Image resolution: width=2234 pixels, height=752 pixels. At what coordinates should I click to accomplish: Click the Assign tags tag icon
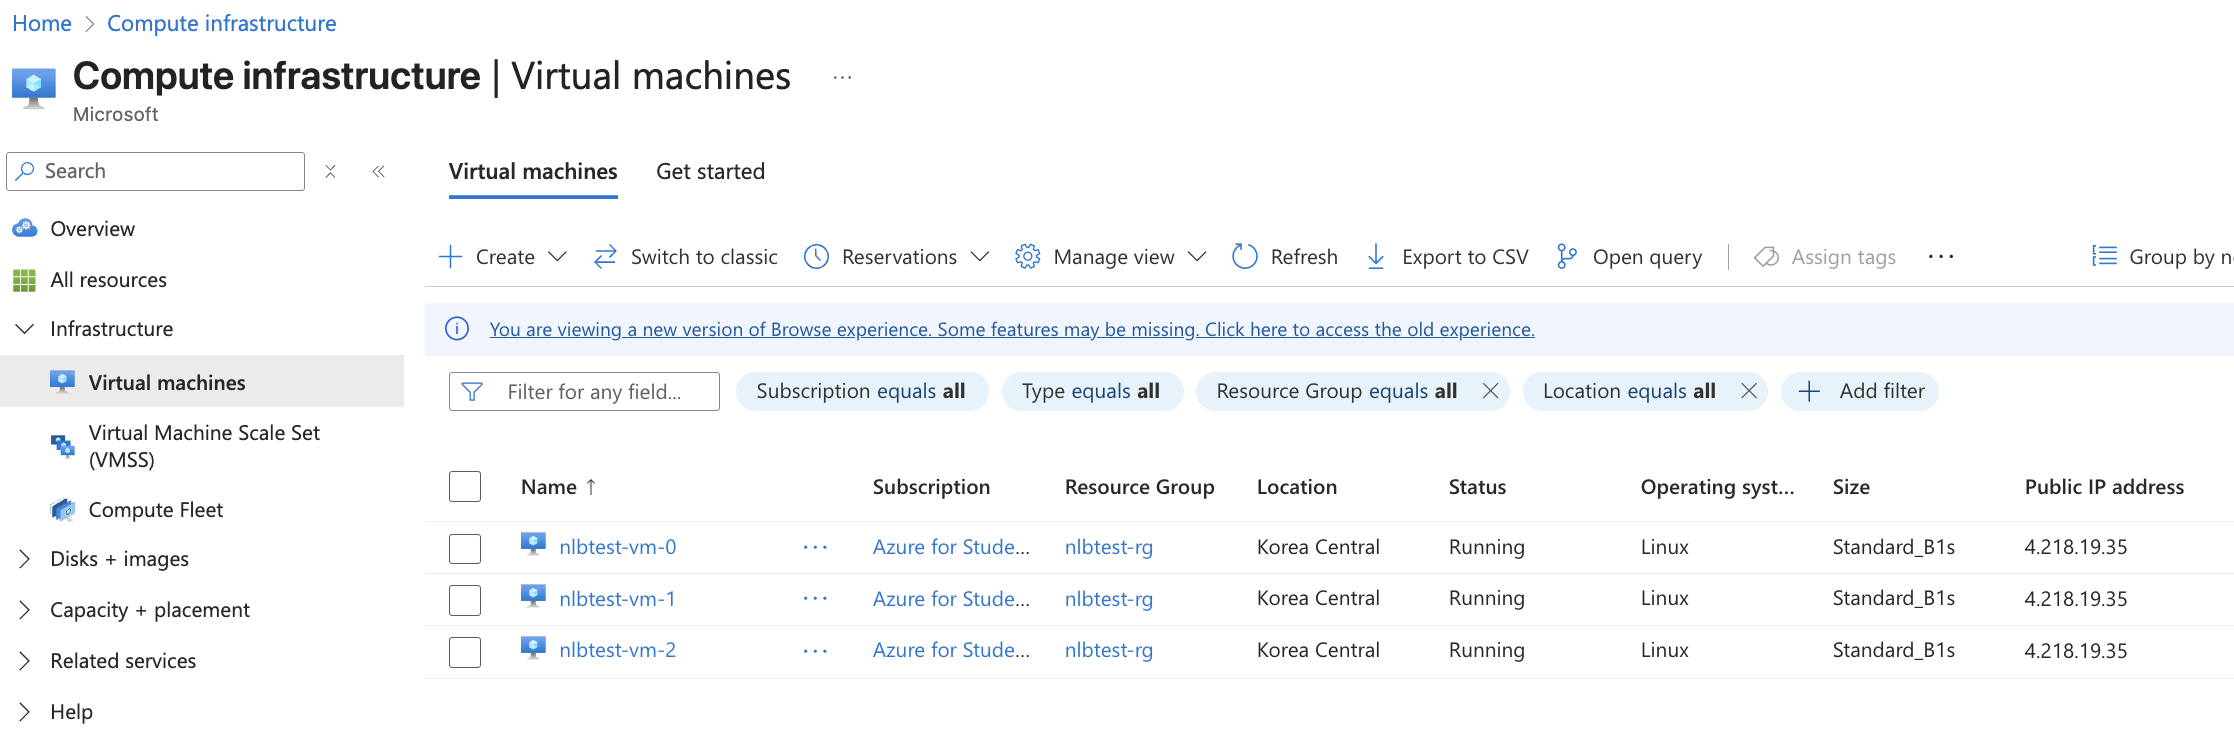coord(1766,257)
